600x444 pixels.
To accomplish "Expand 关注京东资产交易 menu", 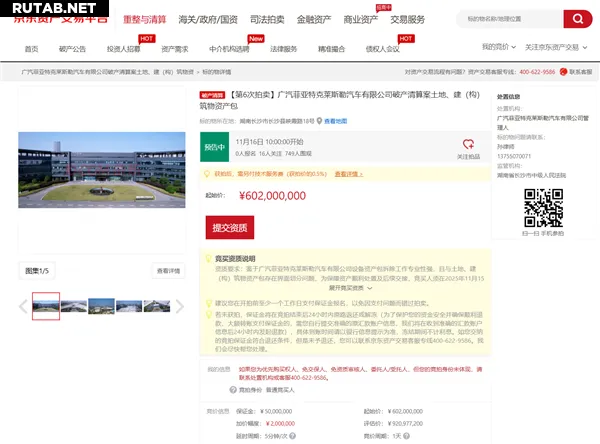I will pos(555,47).
